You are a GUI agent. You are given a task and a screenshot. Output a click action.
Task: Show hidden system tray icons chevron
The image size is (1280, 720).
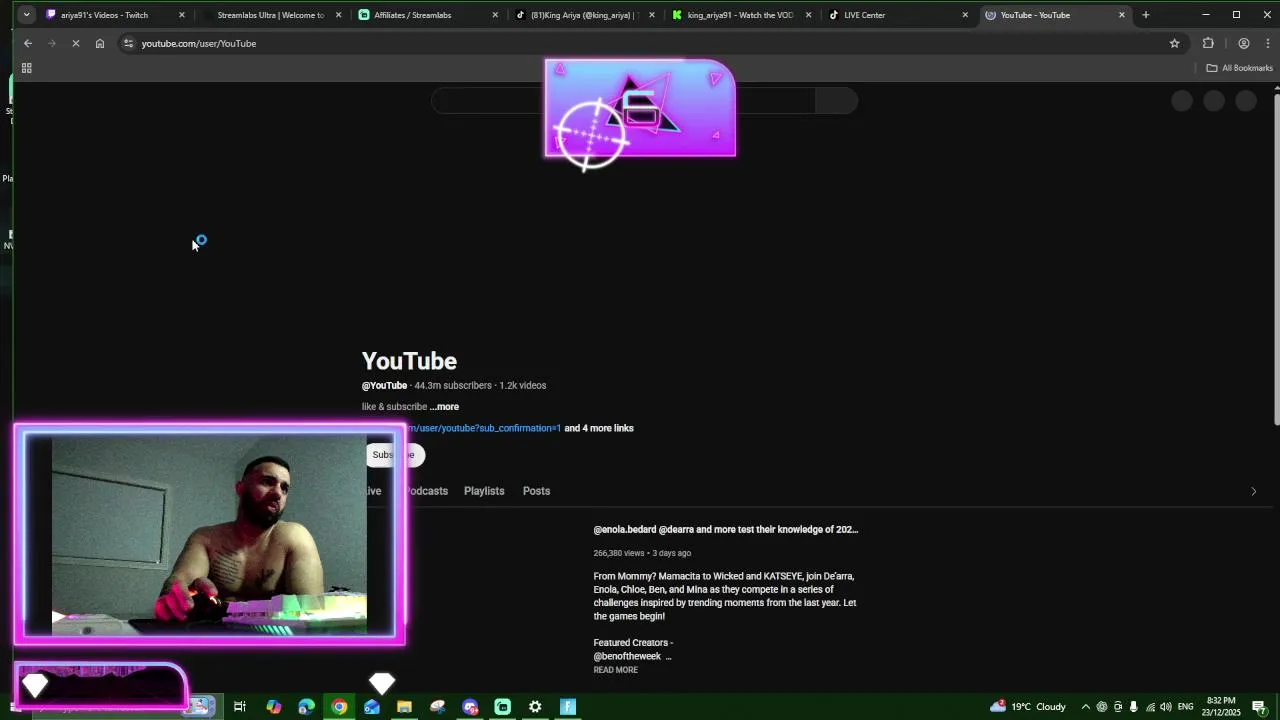1086,707
